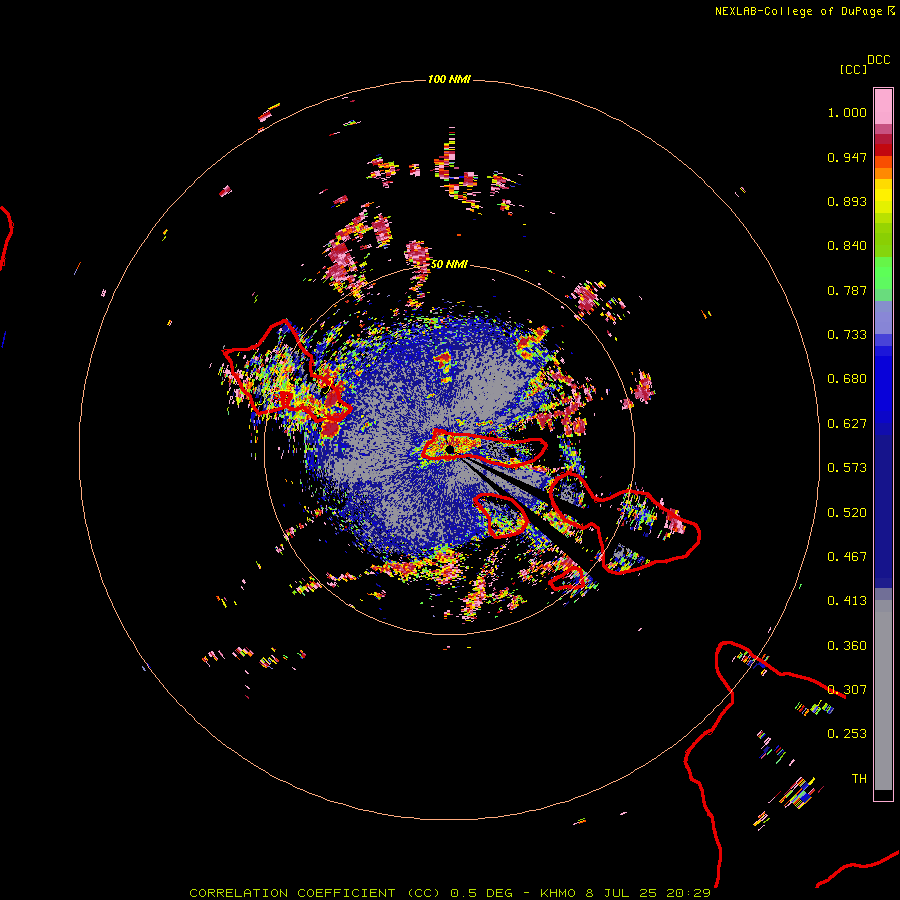
Task: Click the 0.733 color scale value
Action: [847, 335]
